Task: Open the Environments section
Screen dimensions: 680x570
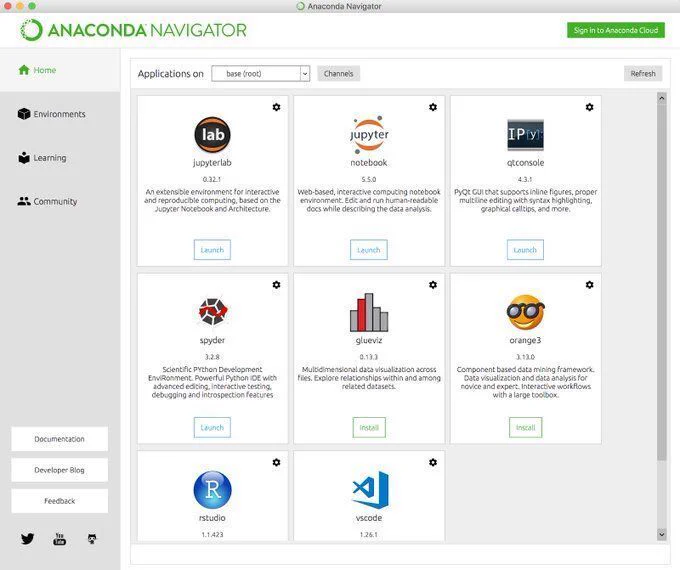Action: pyautogui.click(x=52, y=114)
